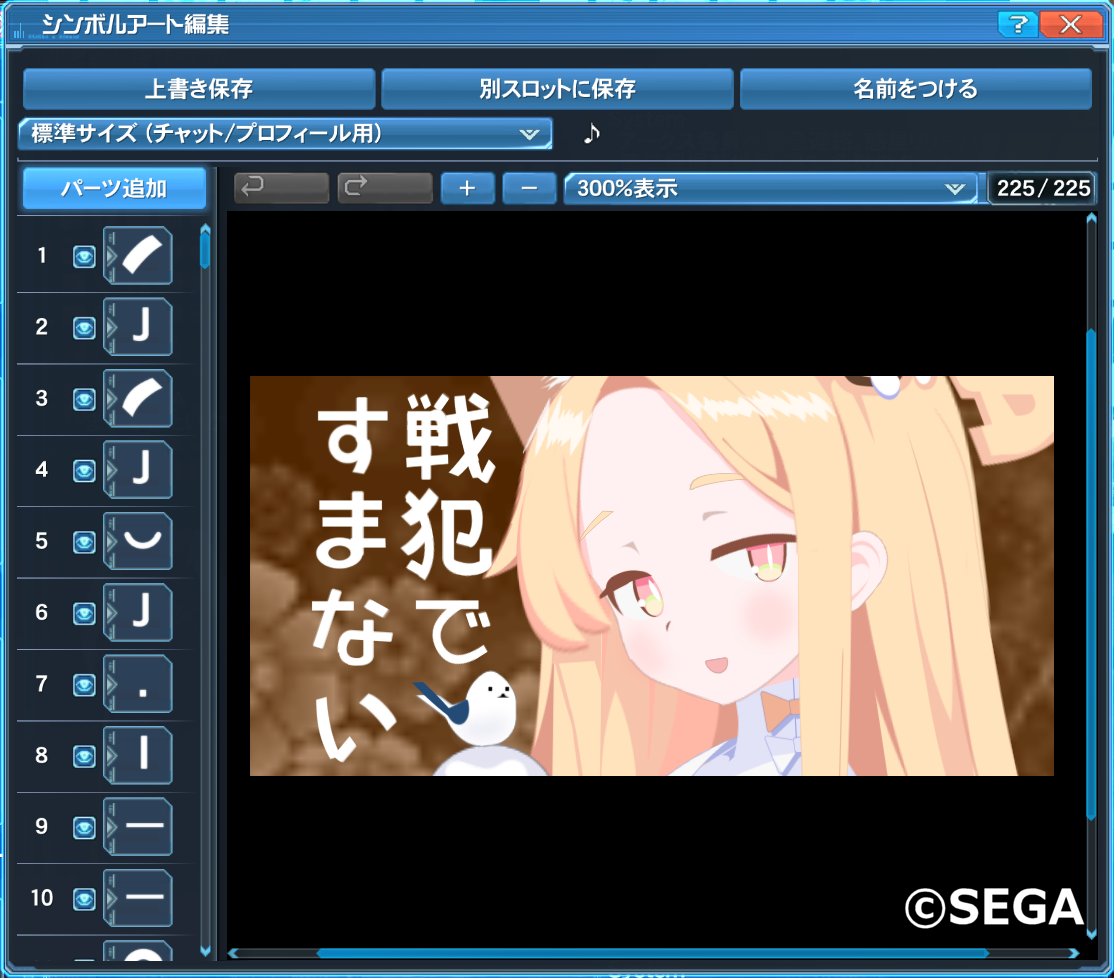
Task: Click the canvas horizontal scrollbar thumb
Action: pos(652,953)
